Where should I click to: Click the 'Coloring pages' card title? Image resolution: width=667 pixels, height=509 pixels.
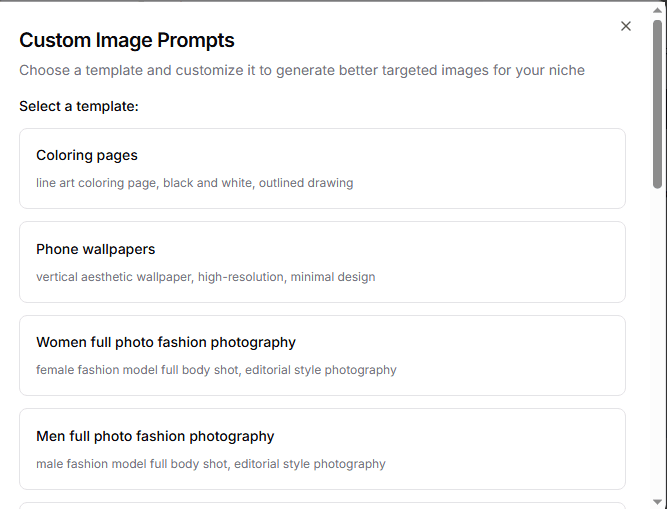(x=87, y=156)
